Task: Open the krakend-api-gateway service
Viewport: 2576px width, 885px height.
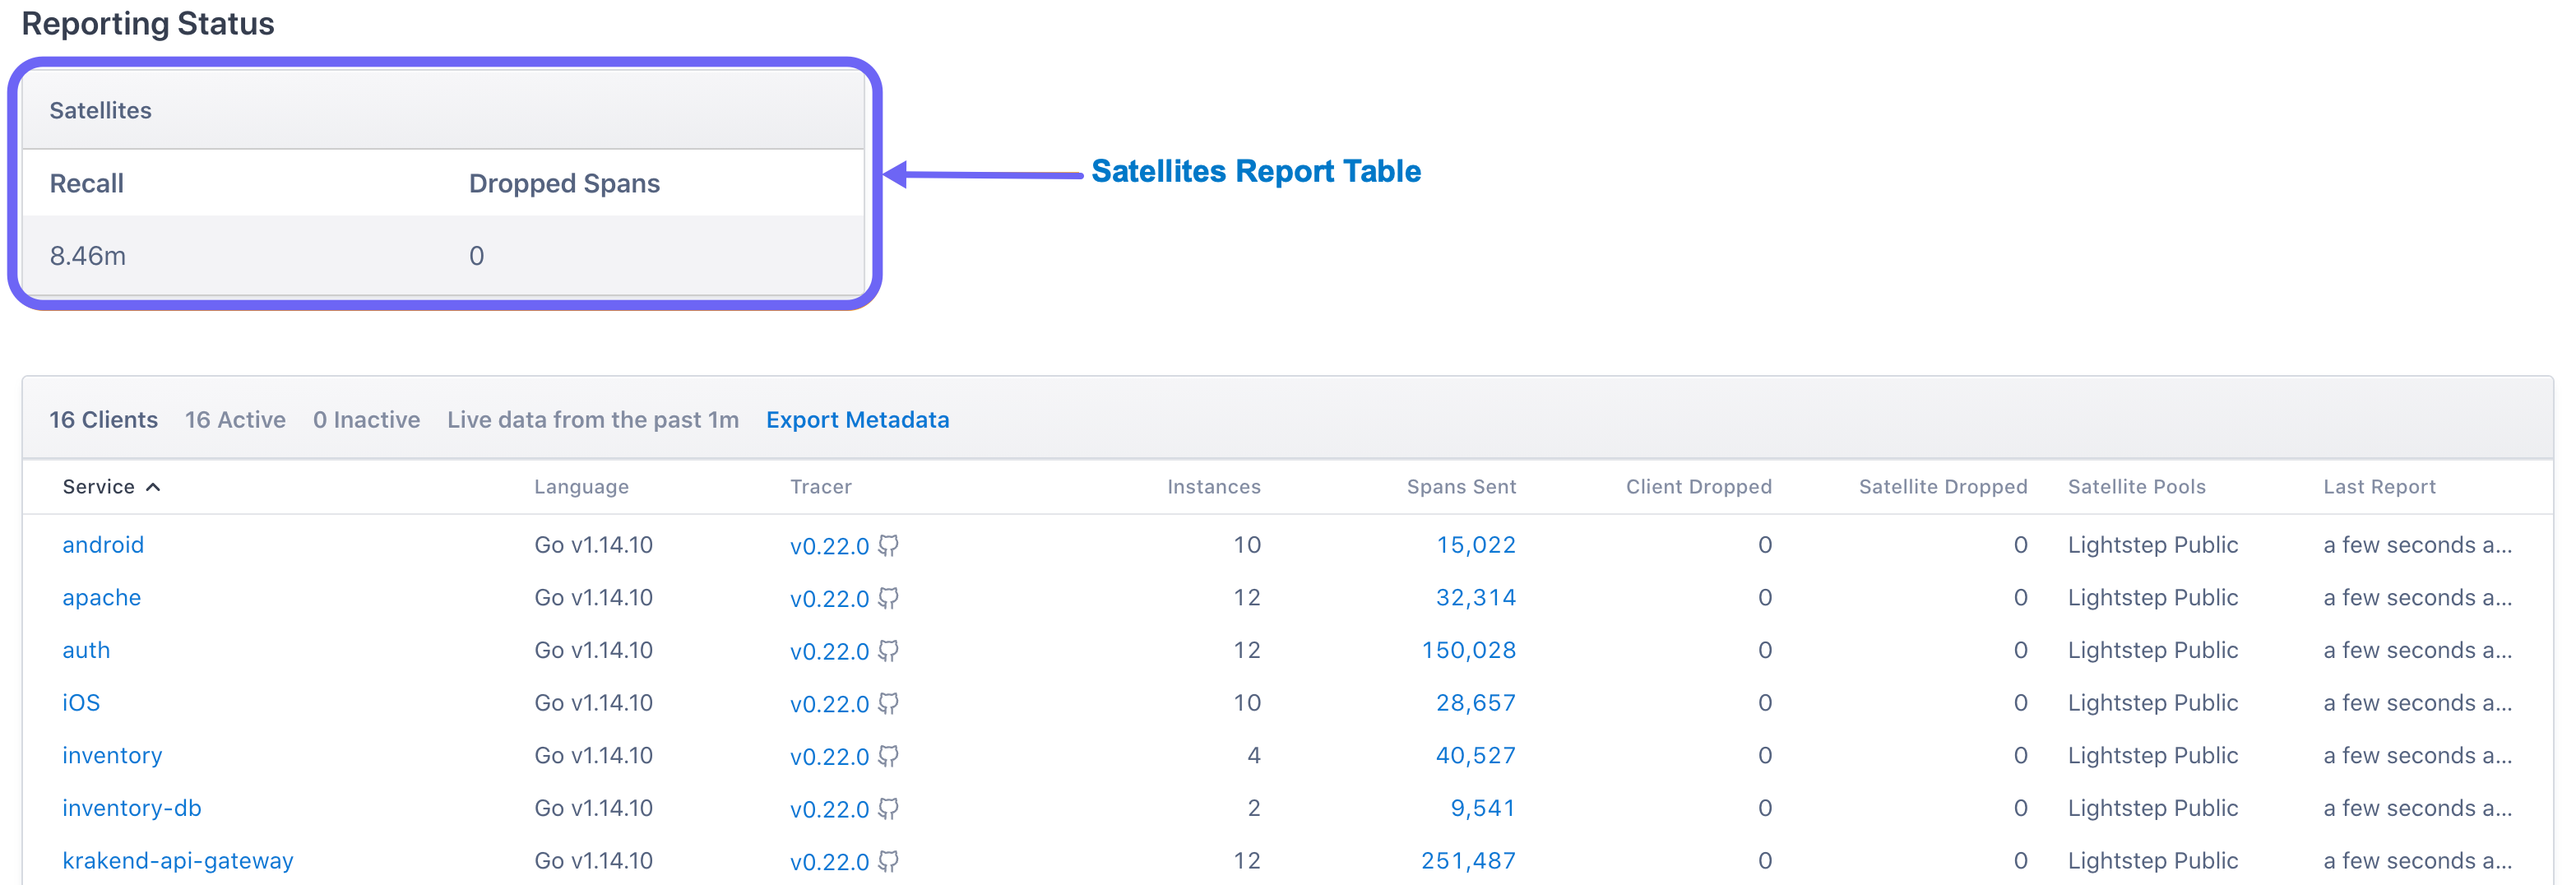Action: (178, 861)
